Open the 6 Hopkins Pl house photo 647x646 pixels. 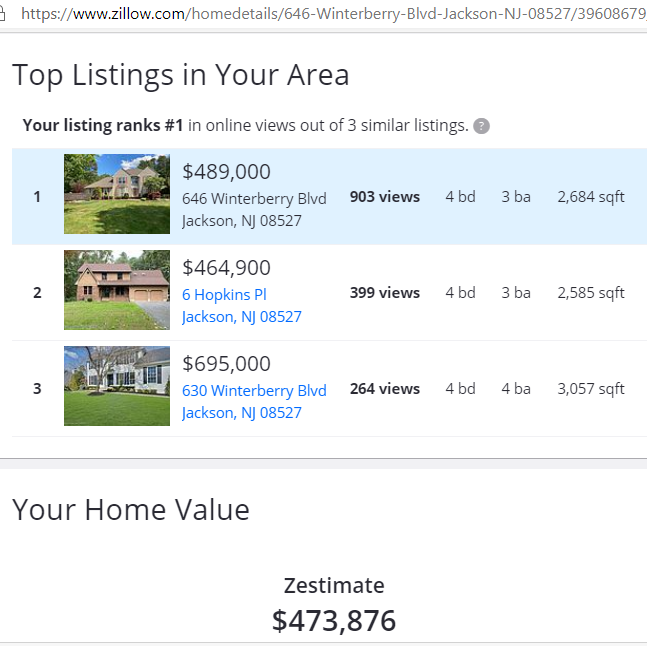pyautogui.click(x=117, y=290)
